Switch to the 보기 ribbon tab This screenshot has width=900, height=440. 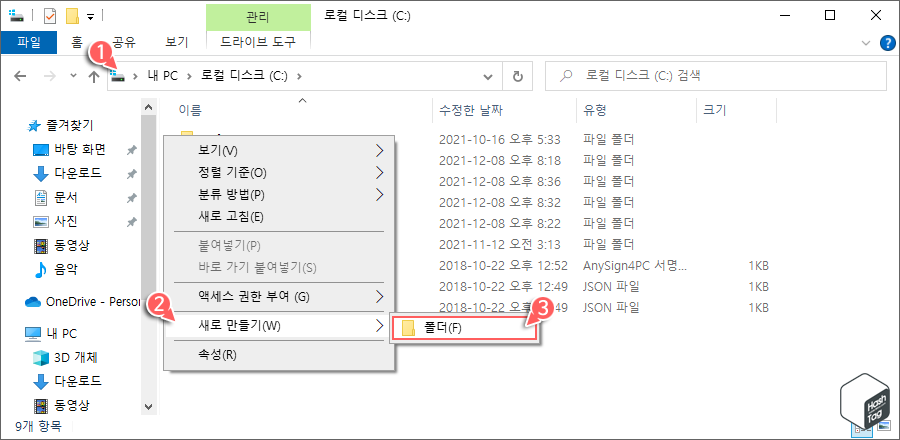(176, 41)
